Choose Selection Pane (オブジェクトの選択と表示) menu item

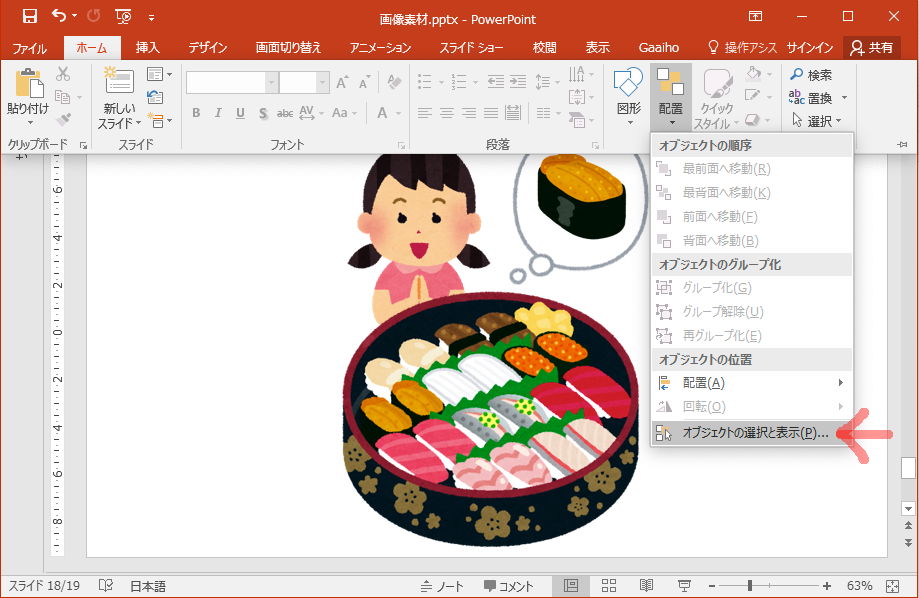click(x=750, y=433)
